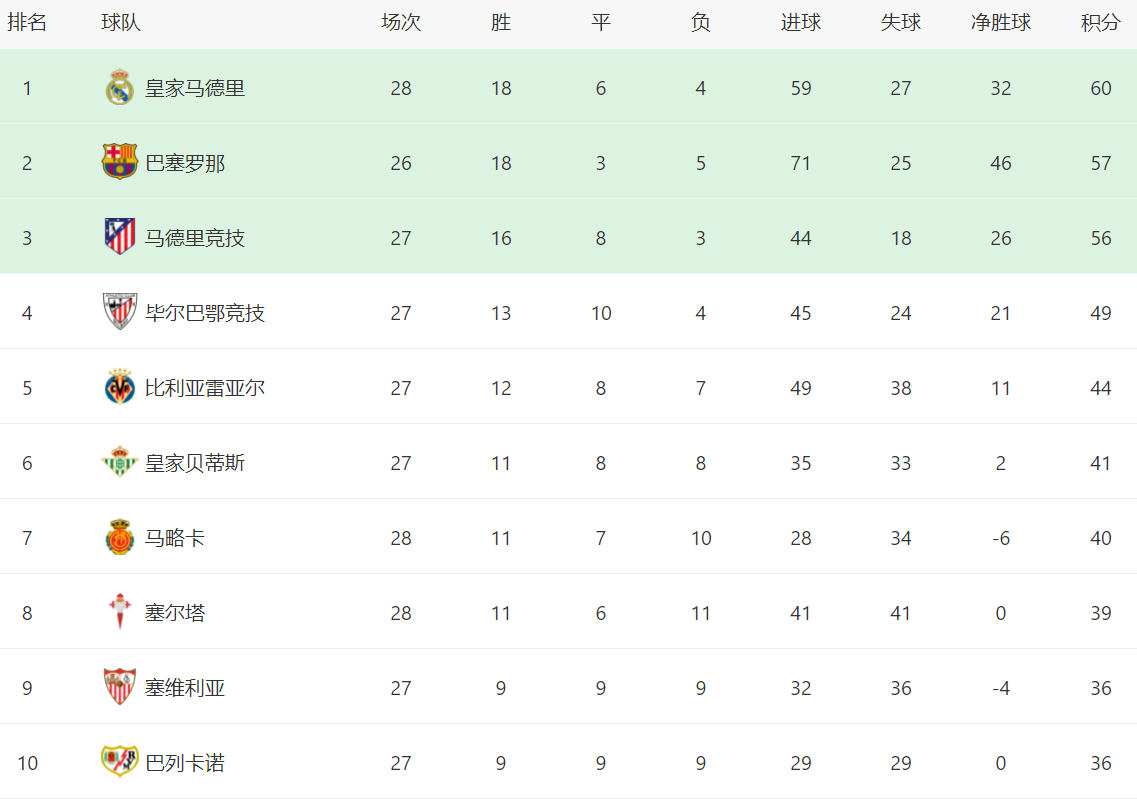This screenshot has height=799, width=1137.
Task: Click team name 塞维利亚
Action: (185, 688)
